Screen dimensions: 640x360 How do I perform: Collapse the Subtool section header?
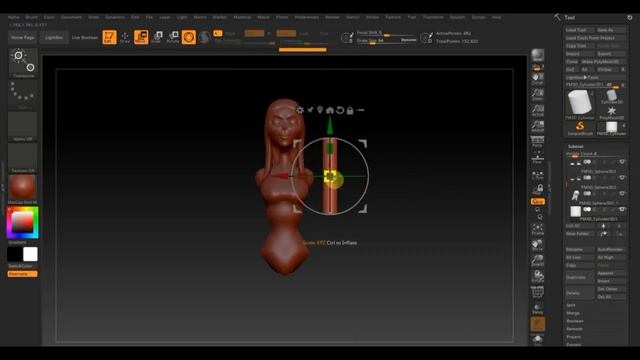[576, 146]
